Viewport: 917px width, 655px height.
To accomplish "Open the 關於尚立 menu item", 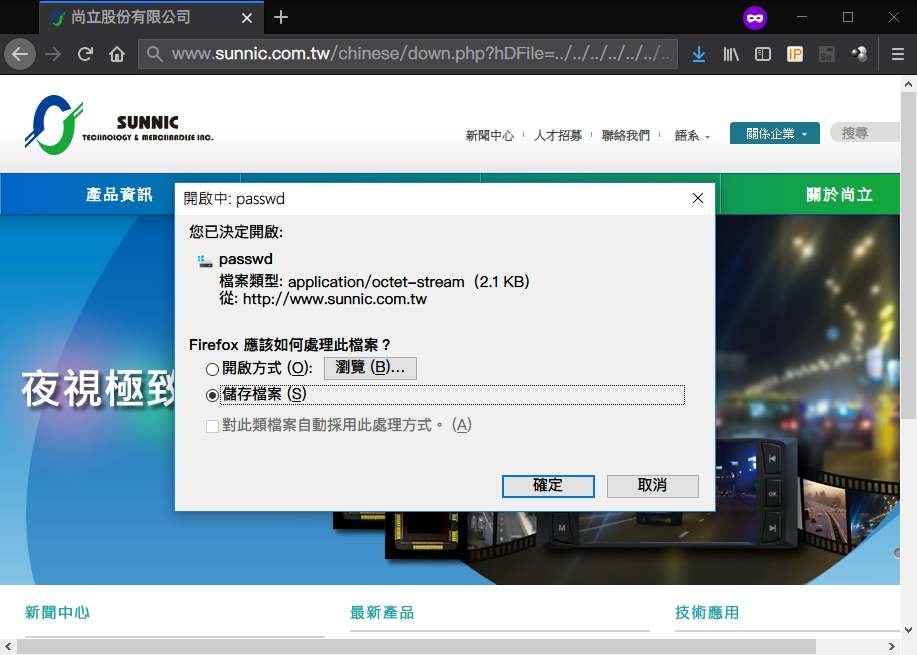I will [839, 194].
